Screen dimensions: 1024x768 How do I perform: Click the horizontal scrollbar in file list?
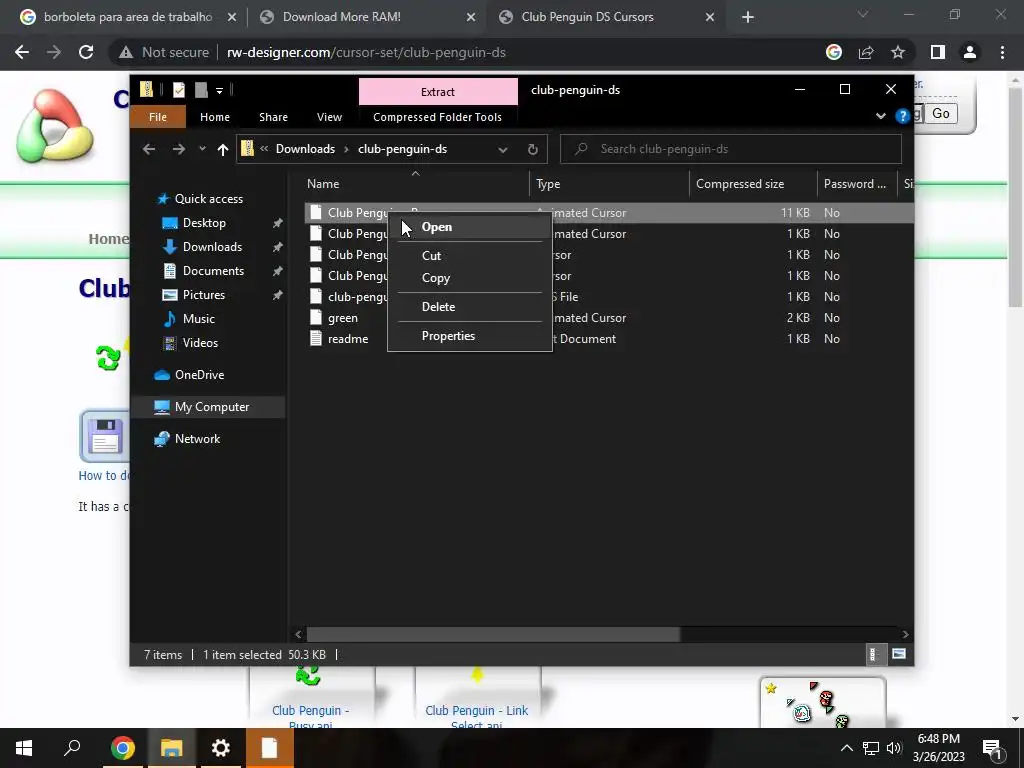[x=493, y=634]
